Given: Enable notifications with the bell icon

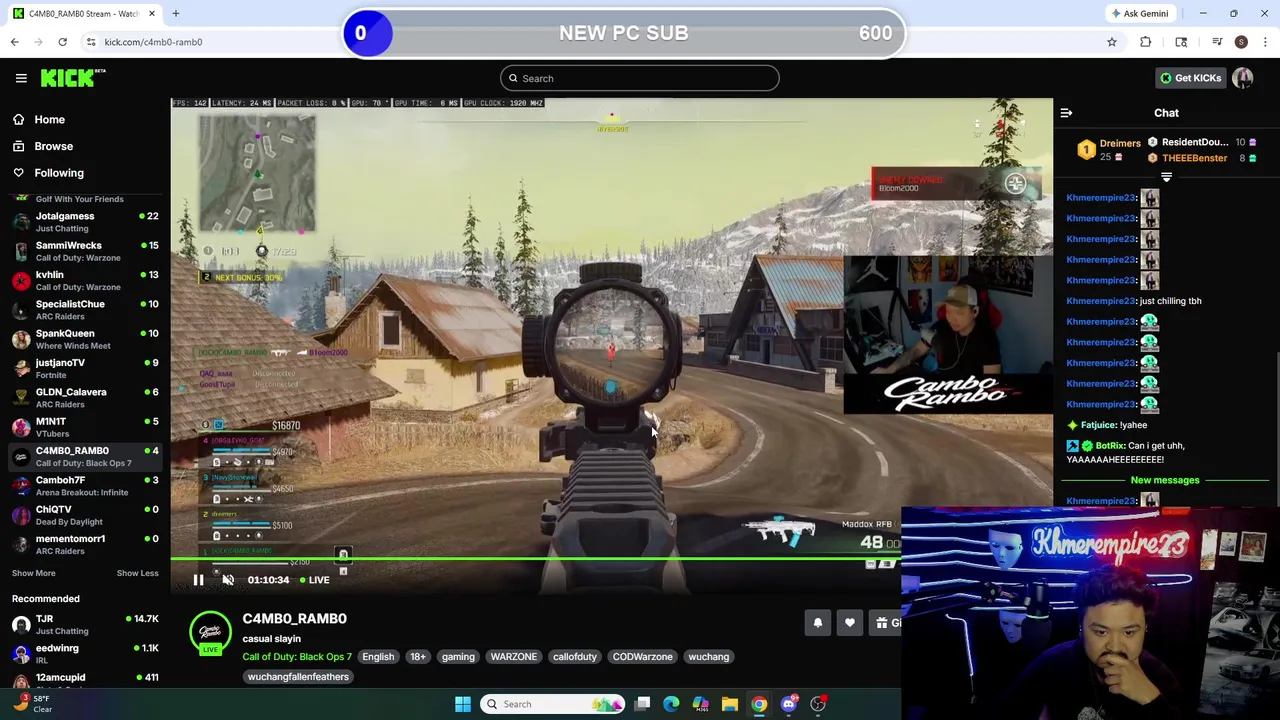Looking at the screenshot, I should click(x=817, y=623).
